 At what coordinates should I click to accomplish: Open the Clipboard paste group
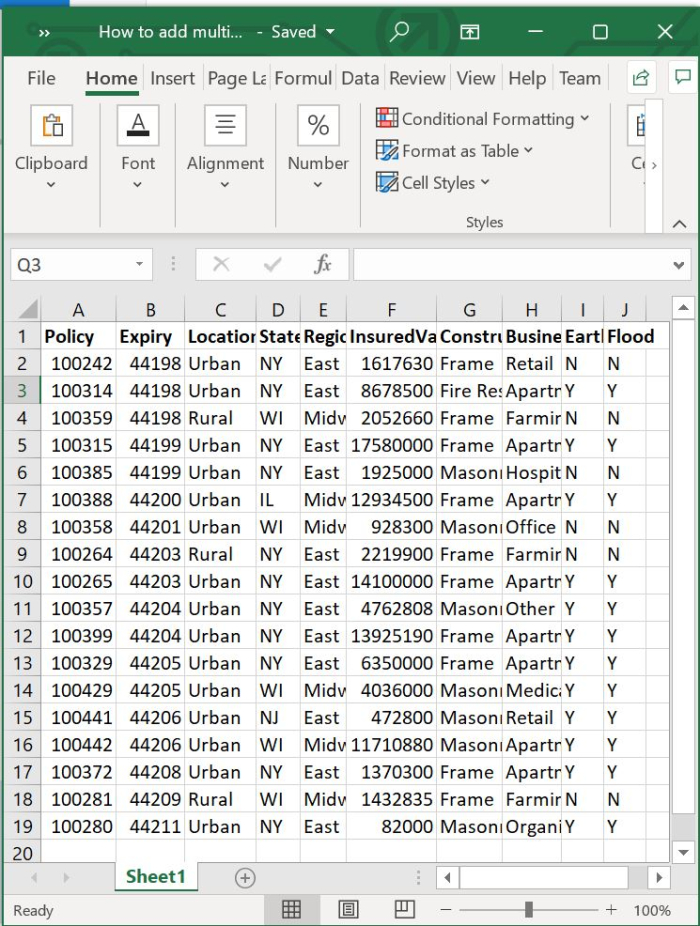(51, 125)
